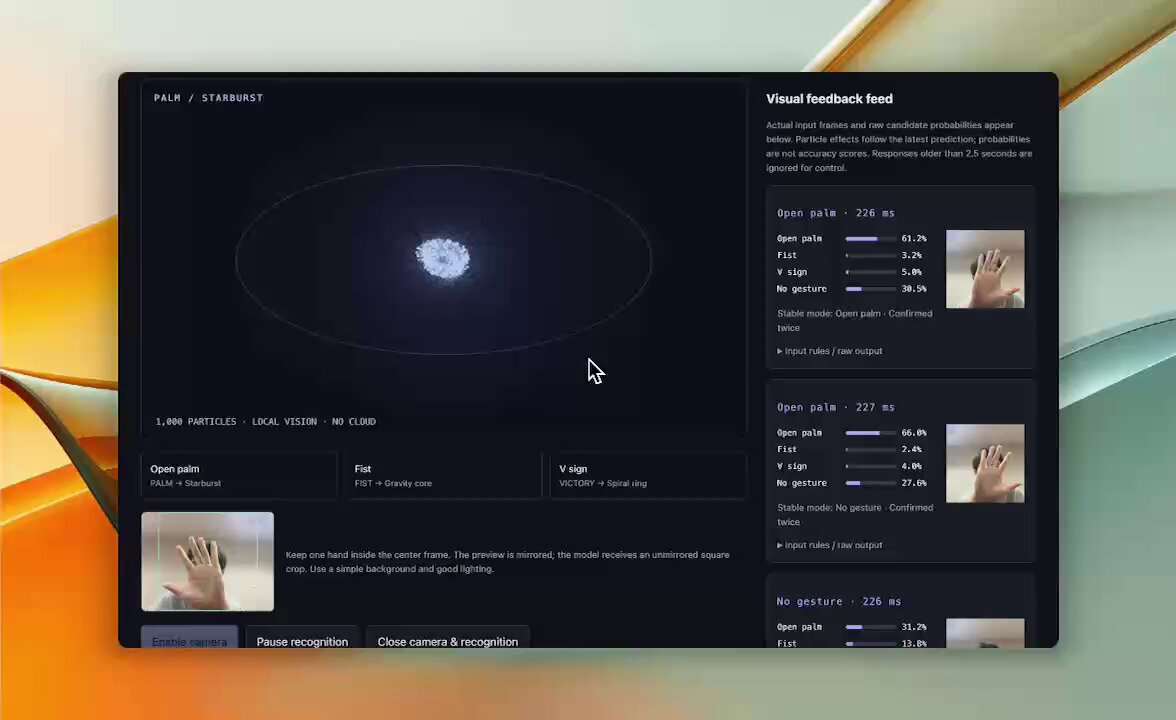Expand Input rules under 227 ms card
Viewport: 1176px width, 720px height.
830,545
